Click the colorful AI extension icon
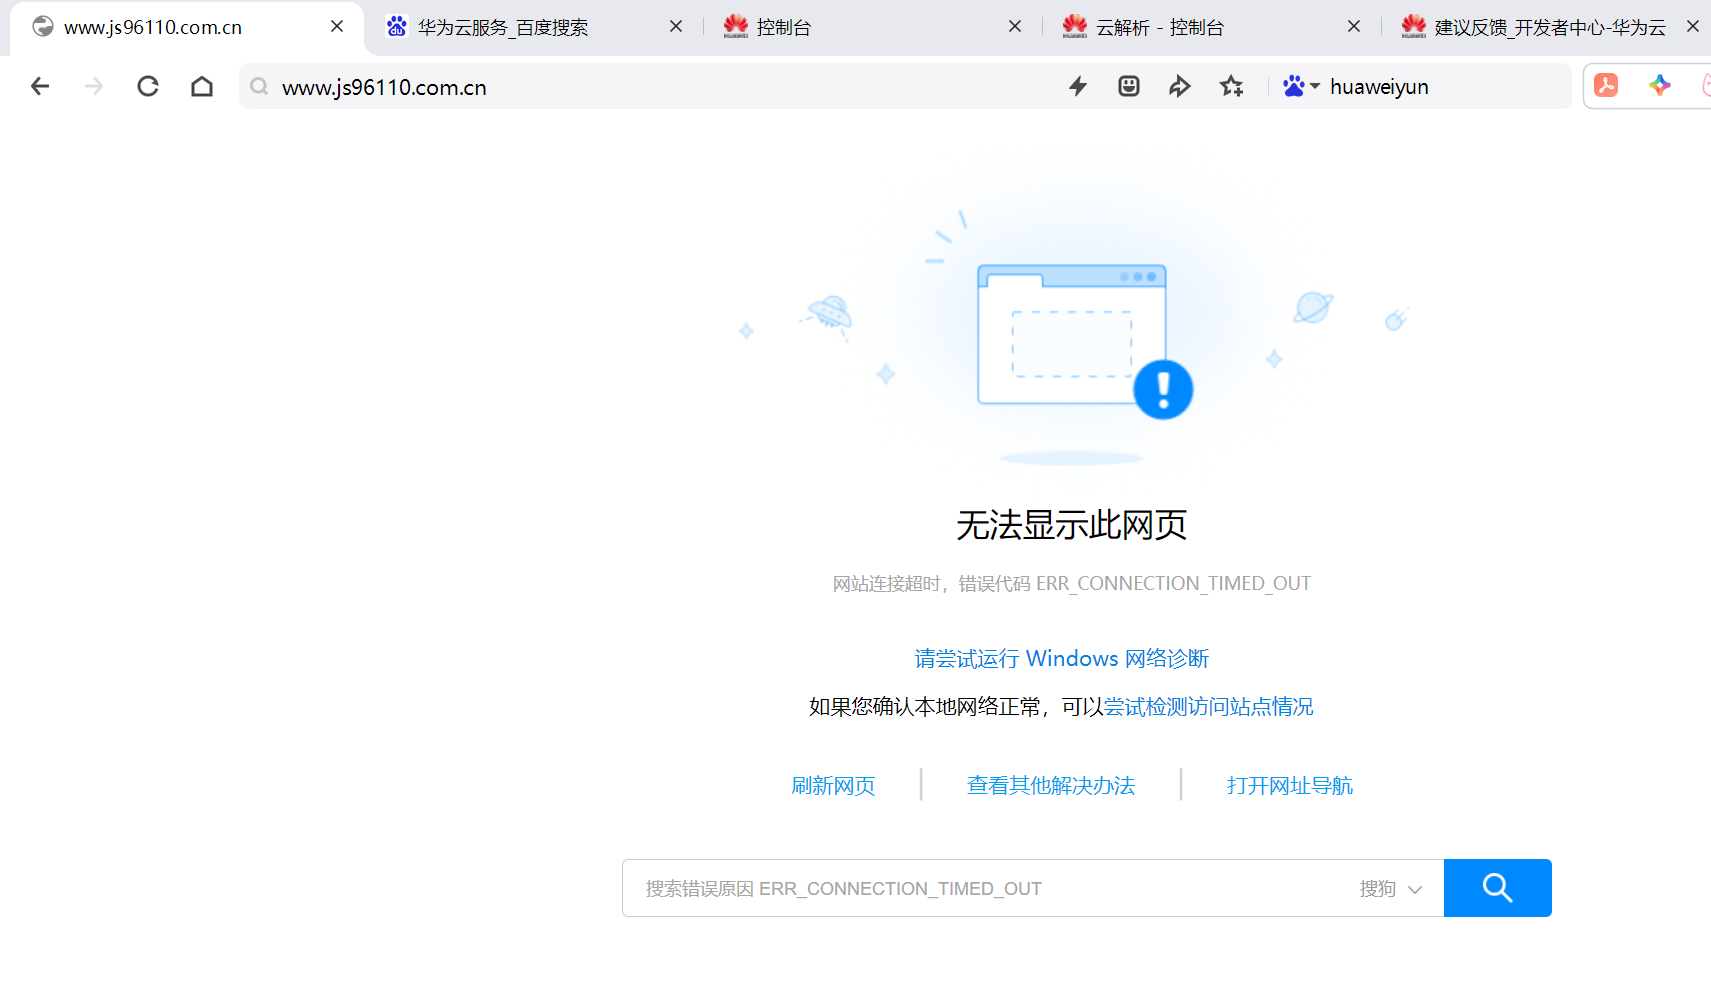The image size is (1711, 985). (1660, 85)
